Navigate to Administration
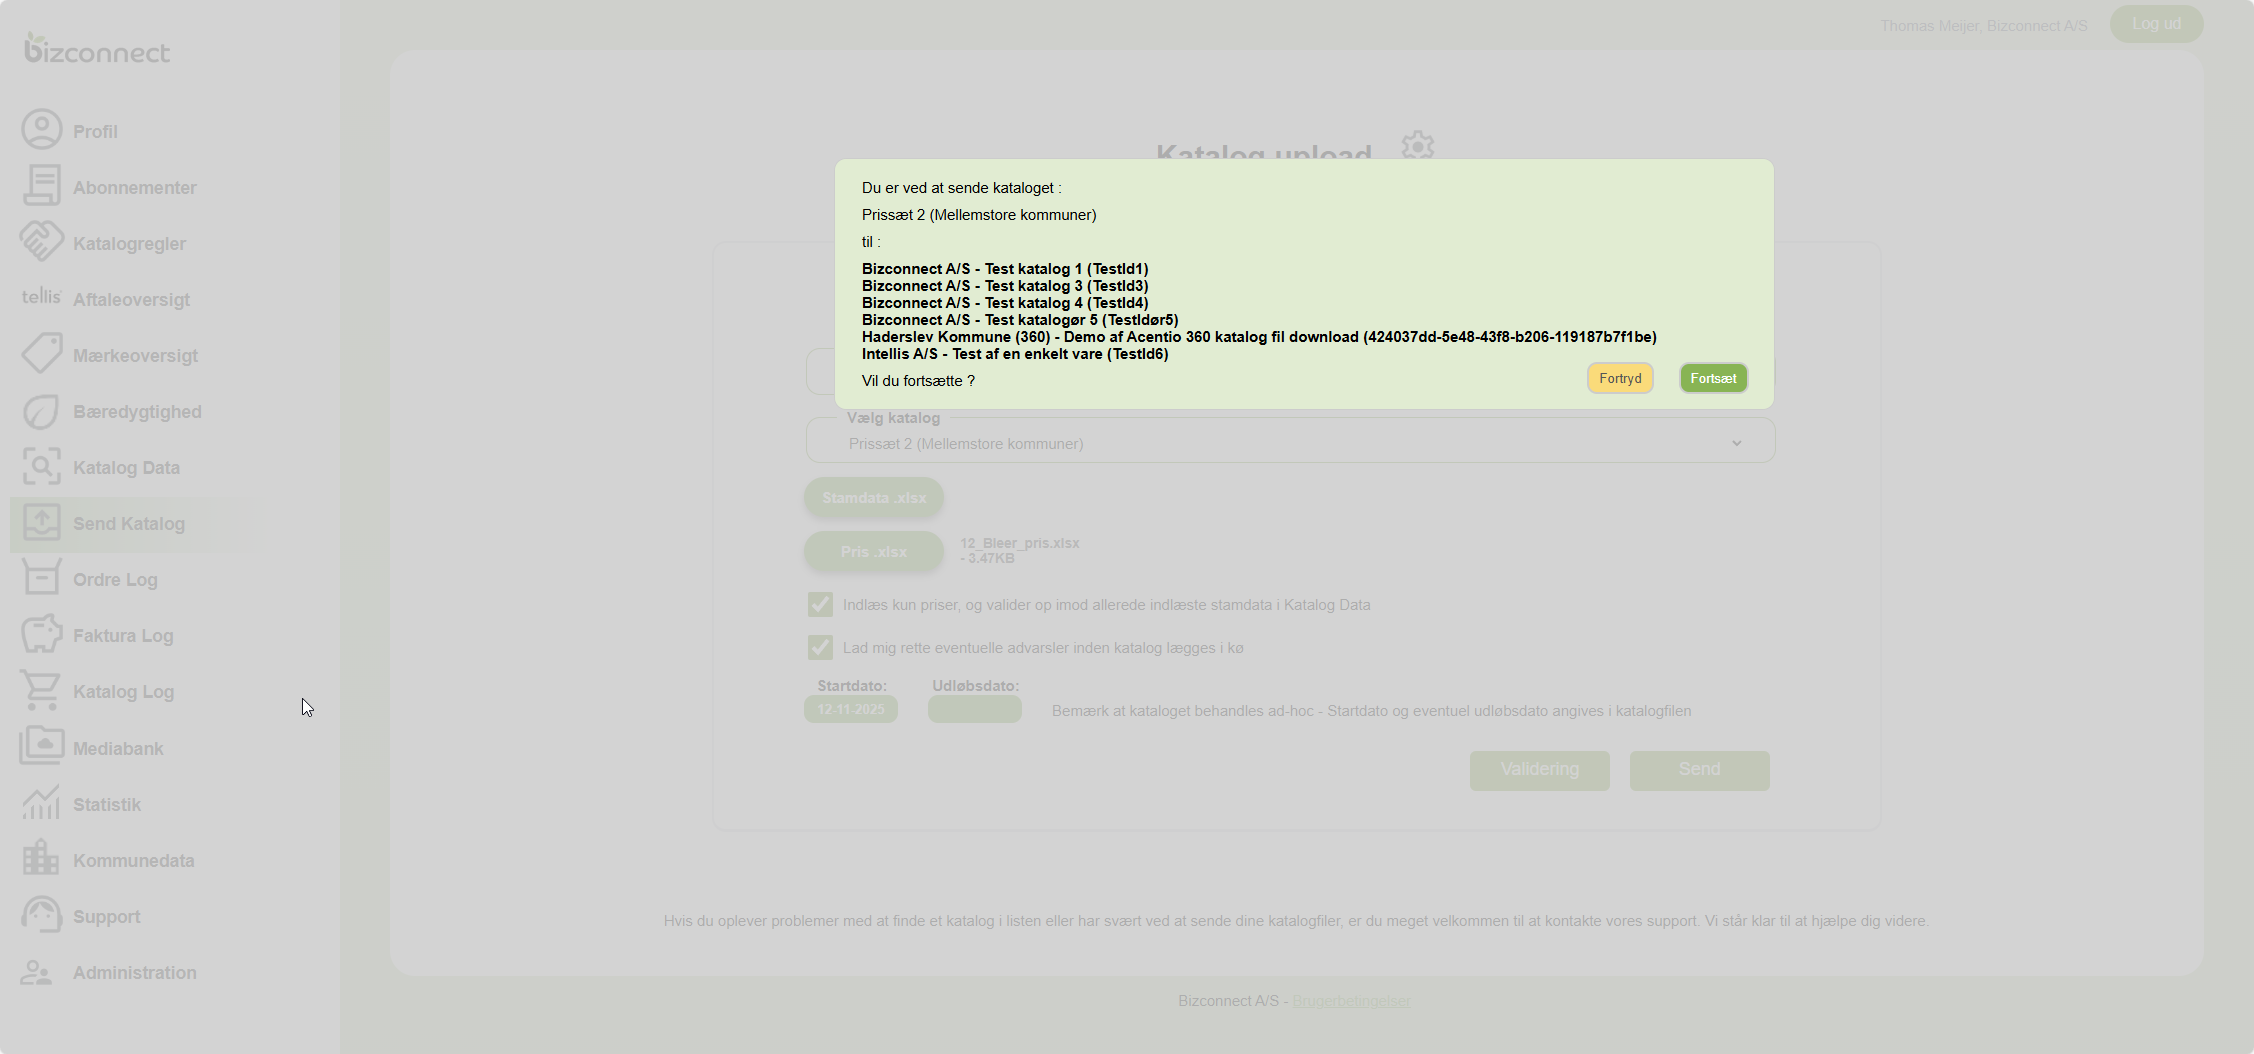Screen dimensions: 2254x1054 click(135, 972)
